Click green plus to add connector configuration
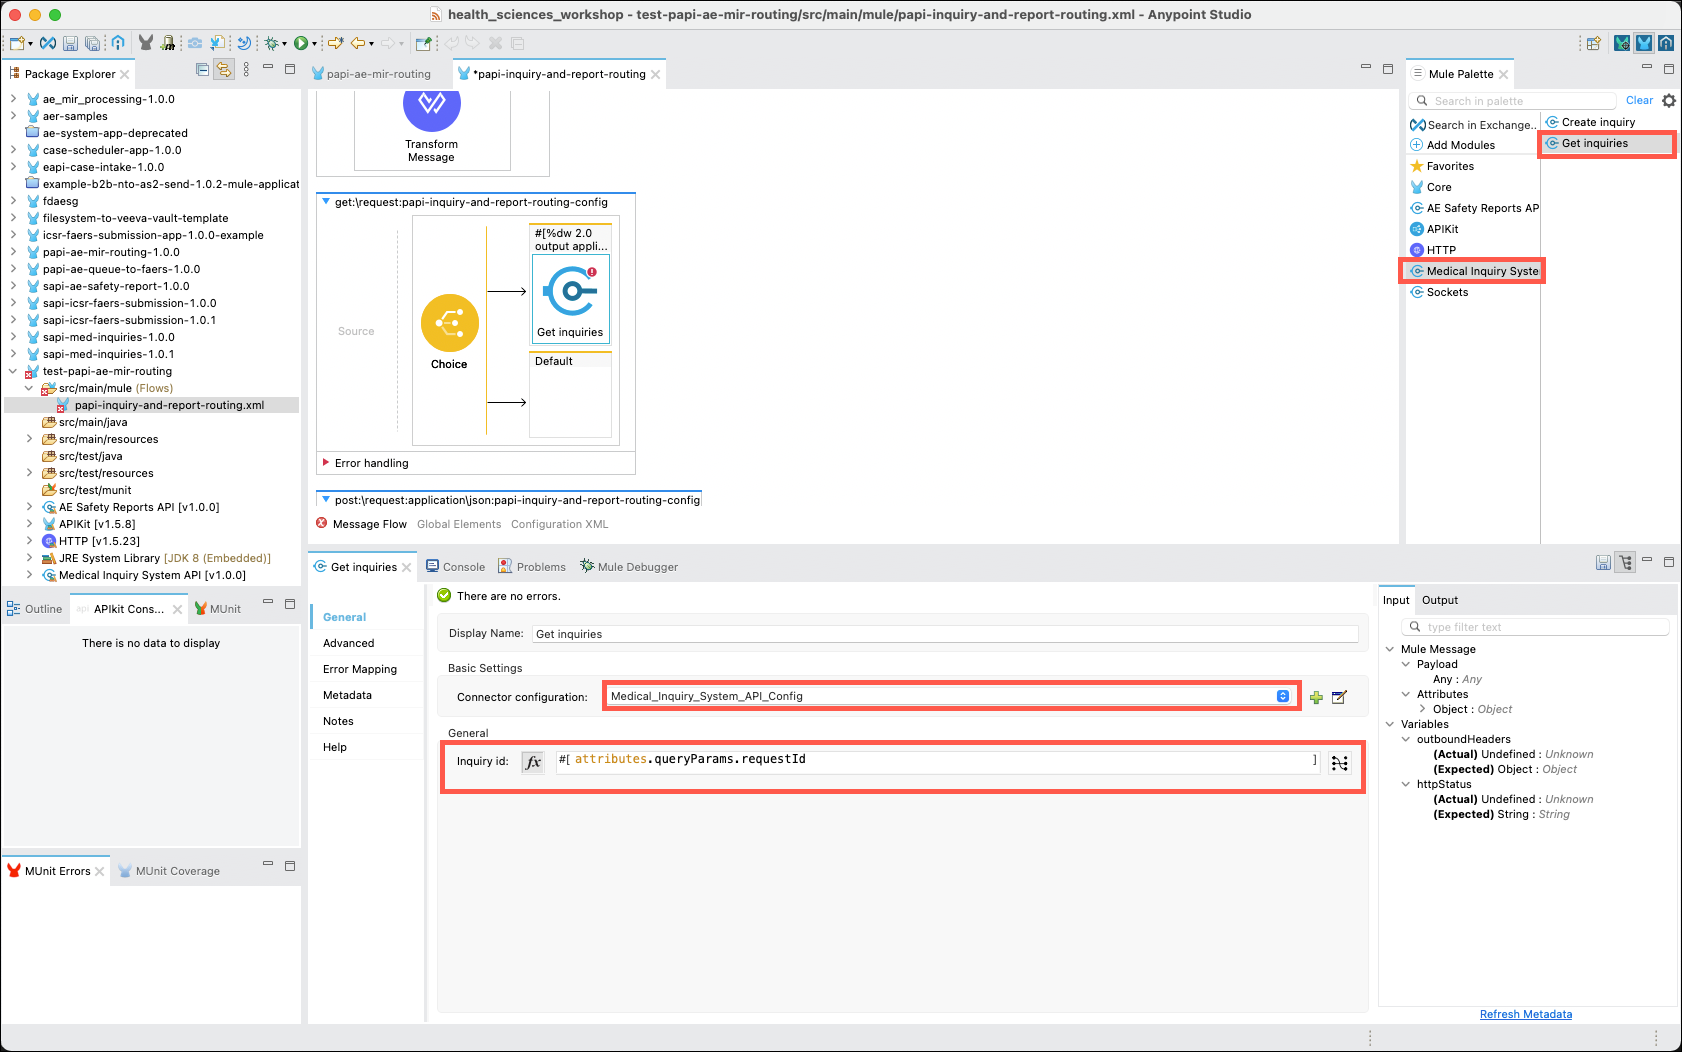 1316,697
